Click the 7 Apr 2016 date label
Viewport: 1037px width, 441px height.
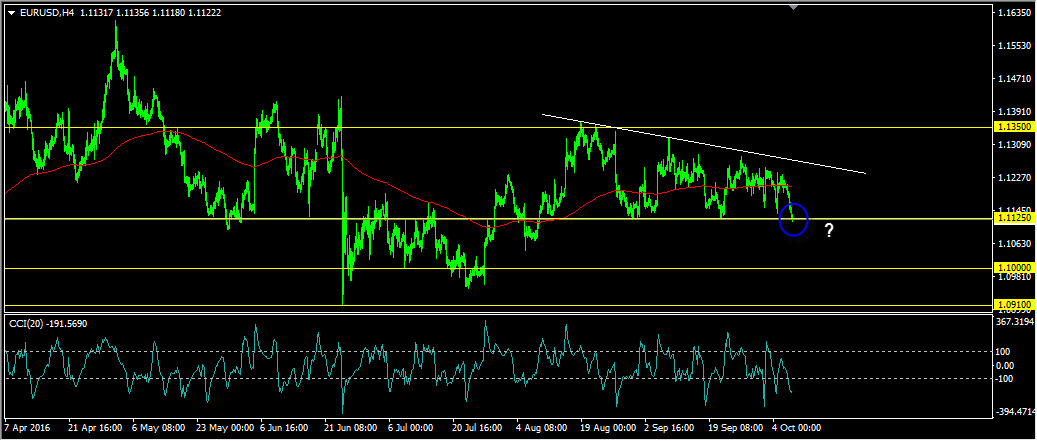click(26, 428)
